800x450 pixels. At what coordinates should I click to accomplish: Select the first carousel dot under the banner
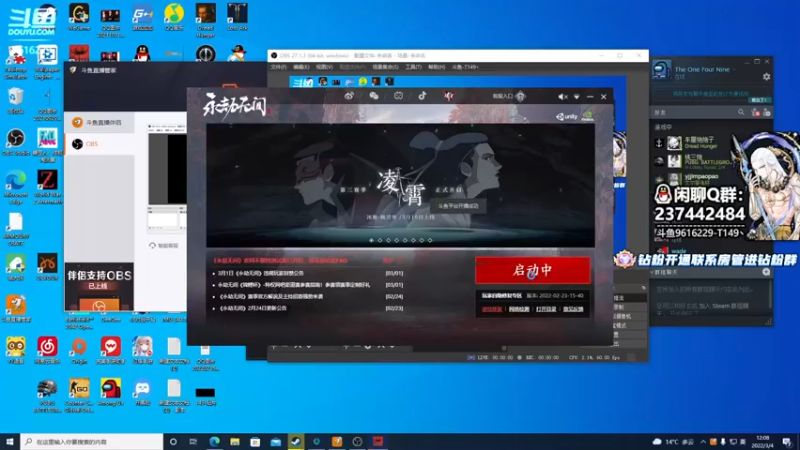371,240
